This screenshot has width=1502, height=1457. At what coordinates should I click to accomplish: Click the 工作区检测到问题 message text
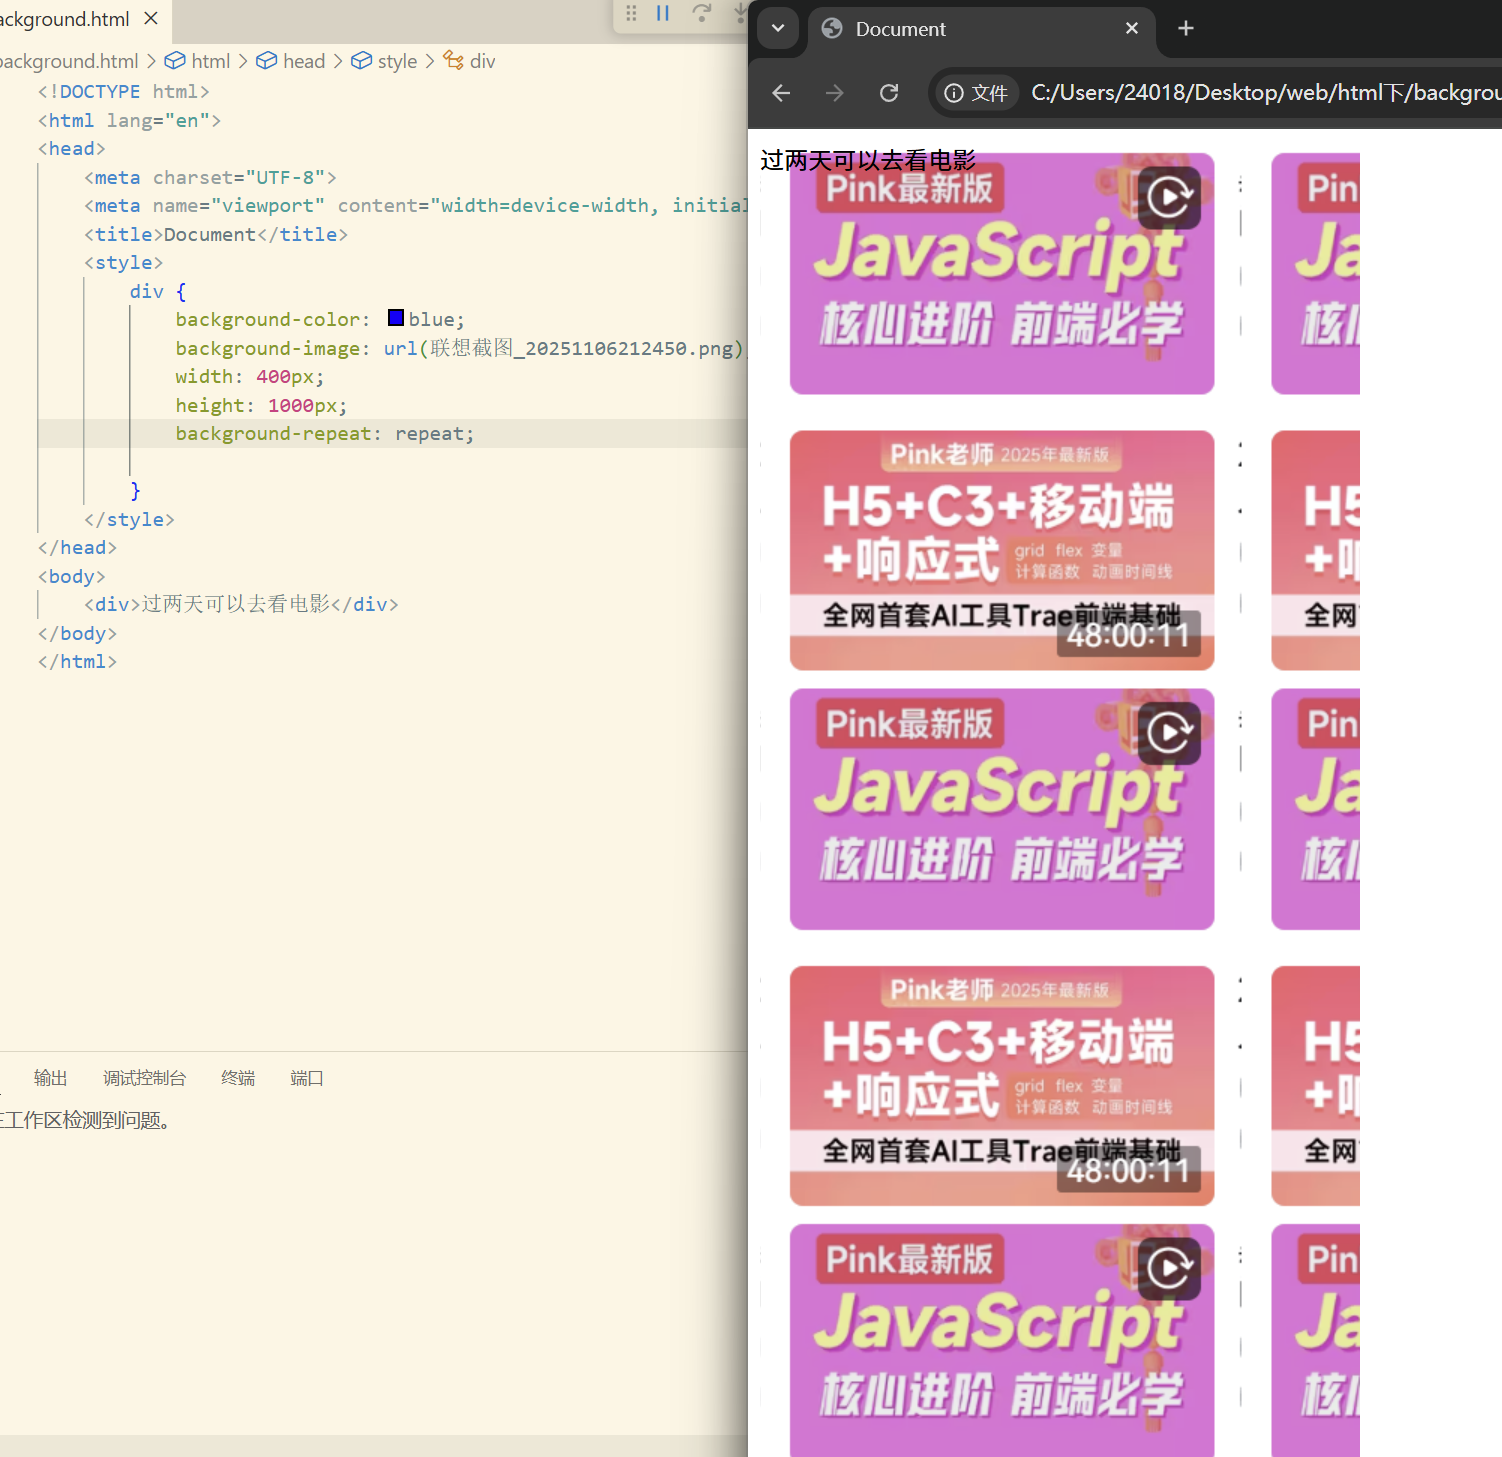88,1120
